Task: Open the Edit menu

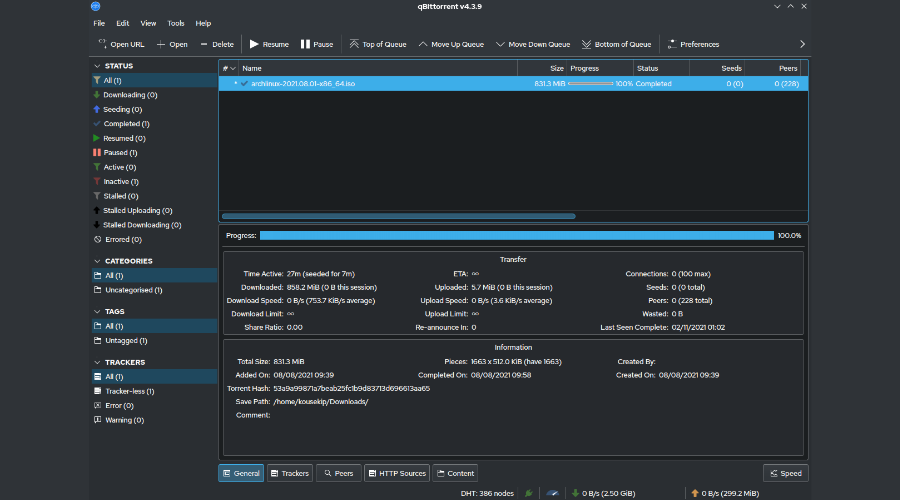Action: 123,24
